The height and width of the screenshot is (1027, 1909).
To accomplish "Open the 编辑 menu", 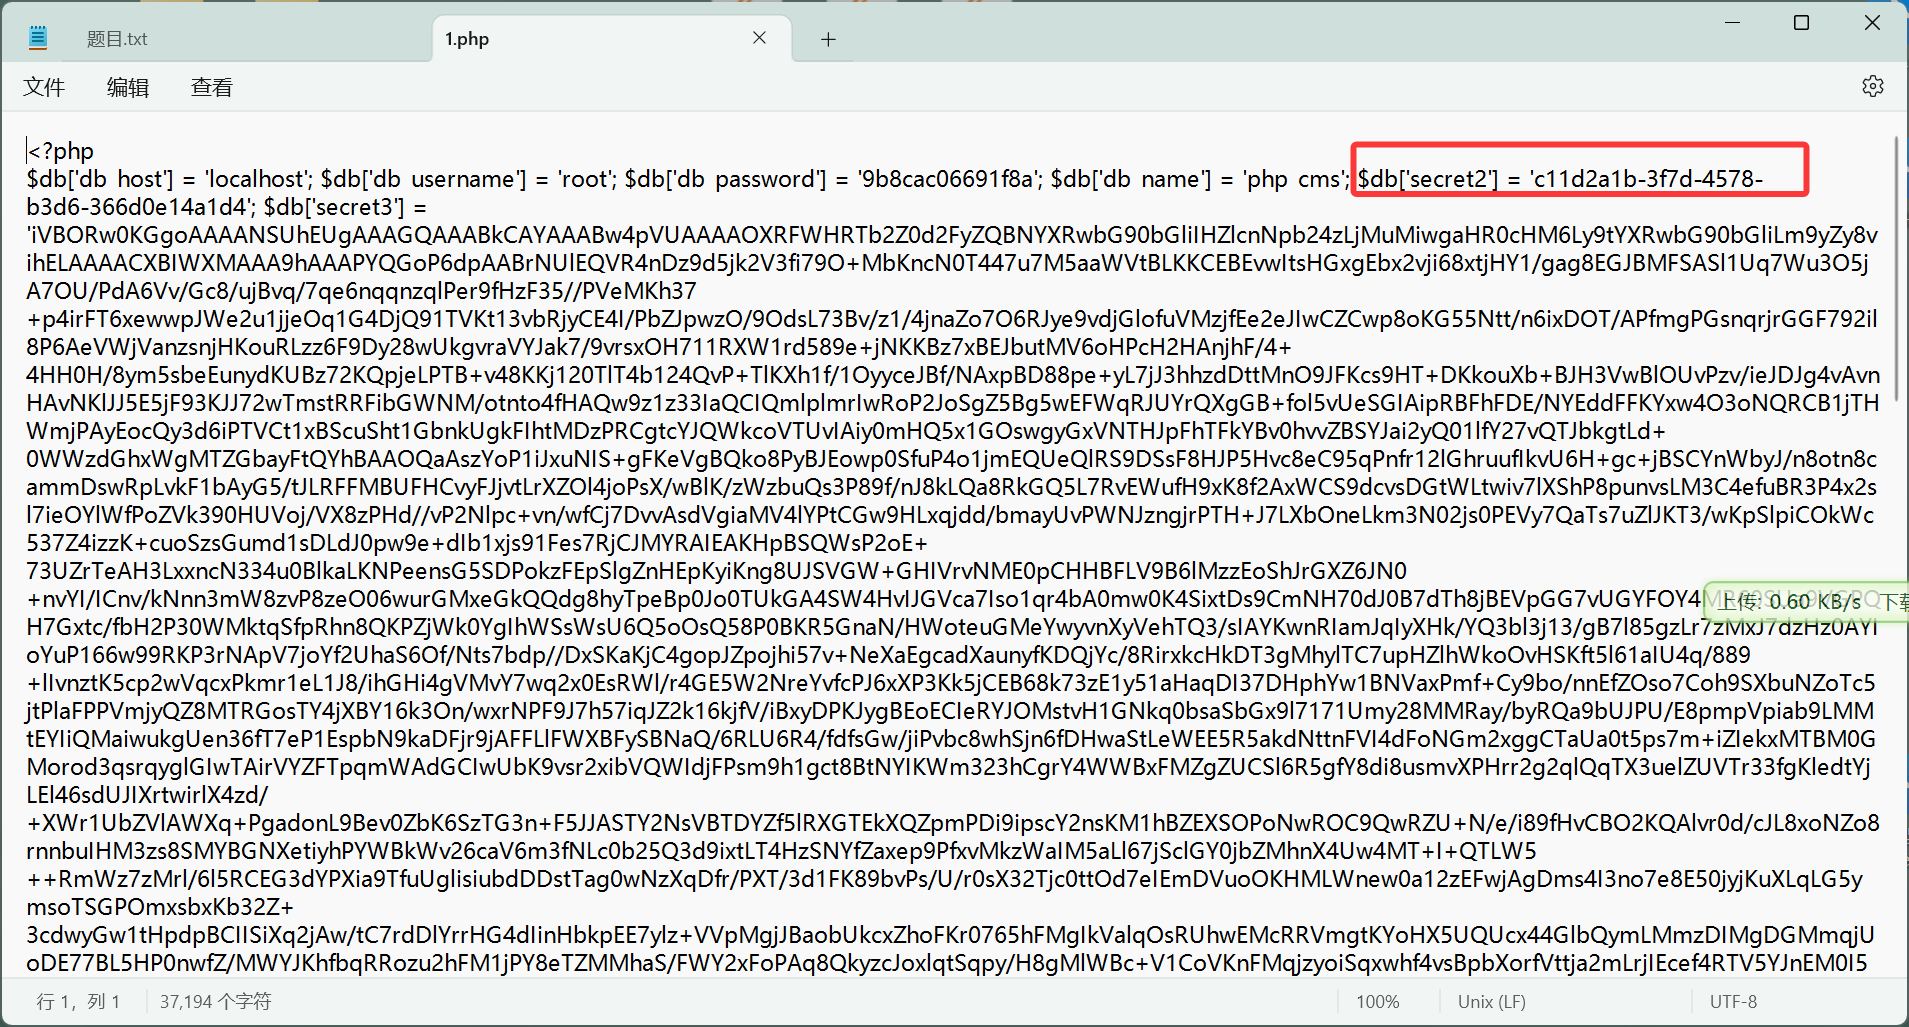I will pyautogui.click(x=128, y=88).
